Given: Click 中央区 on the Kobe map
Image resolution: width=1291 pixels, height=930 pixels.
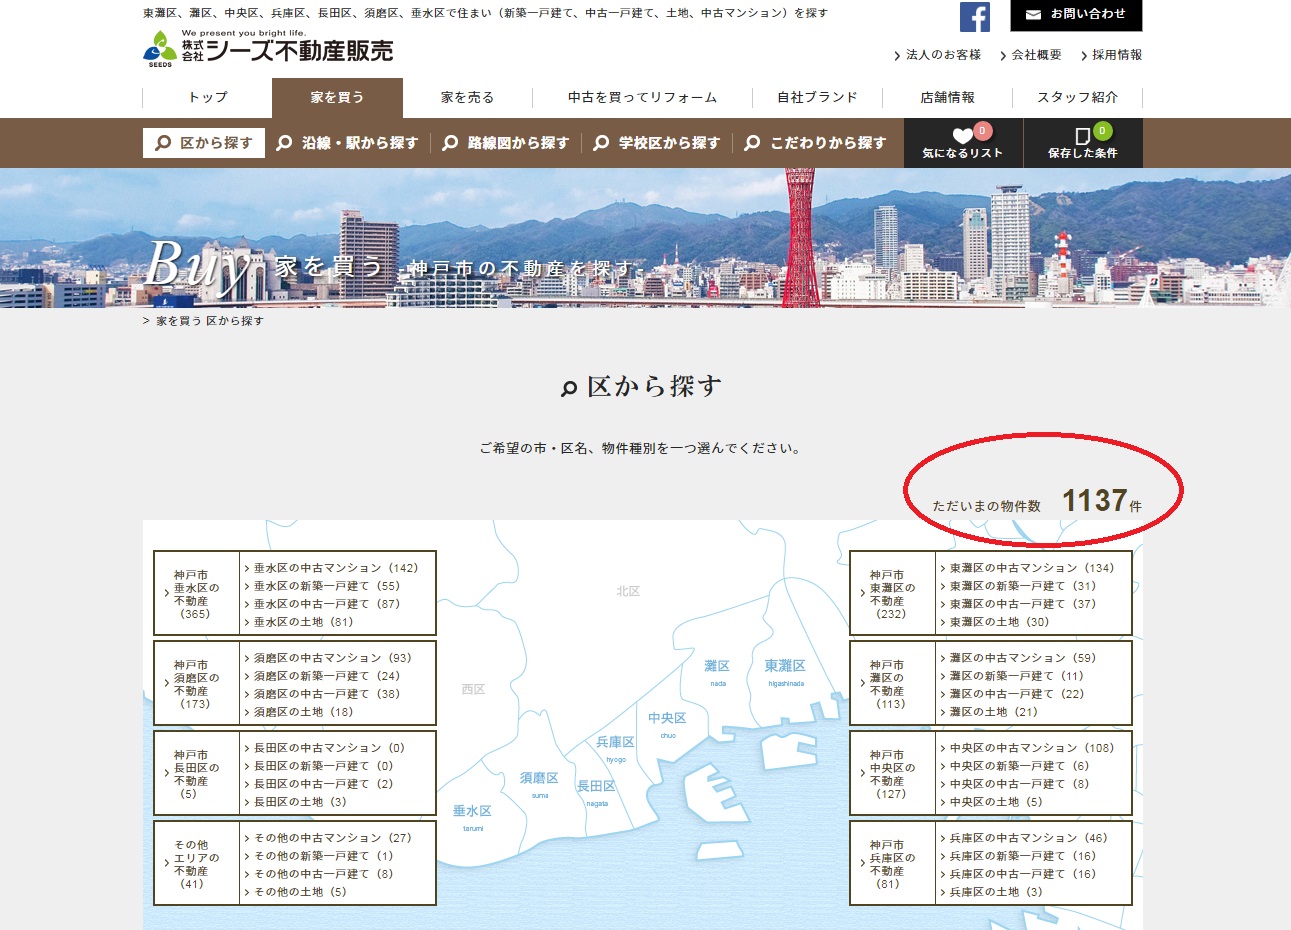Looking at the screenshot, I should 667,719.
